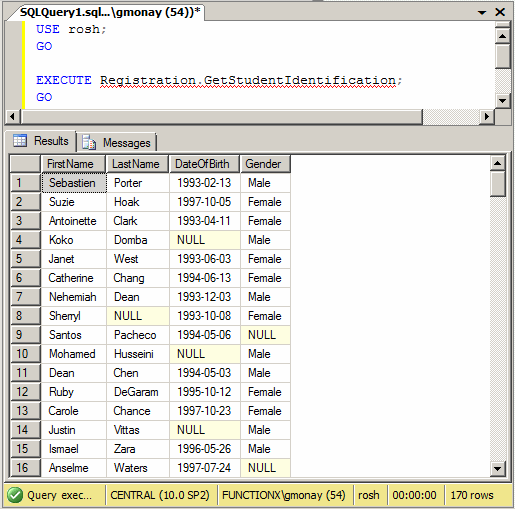The image size is (515, 509).
Task: Switch to the Results tab
Action: pos(41,141)
